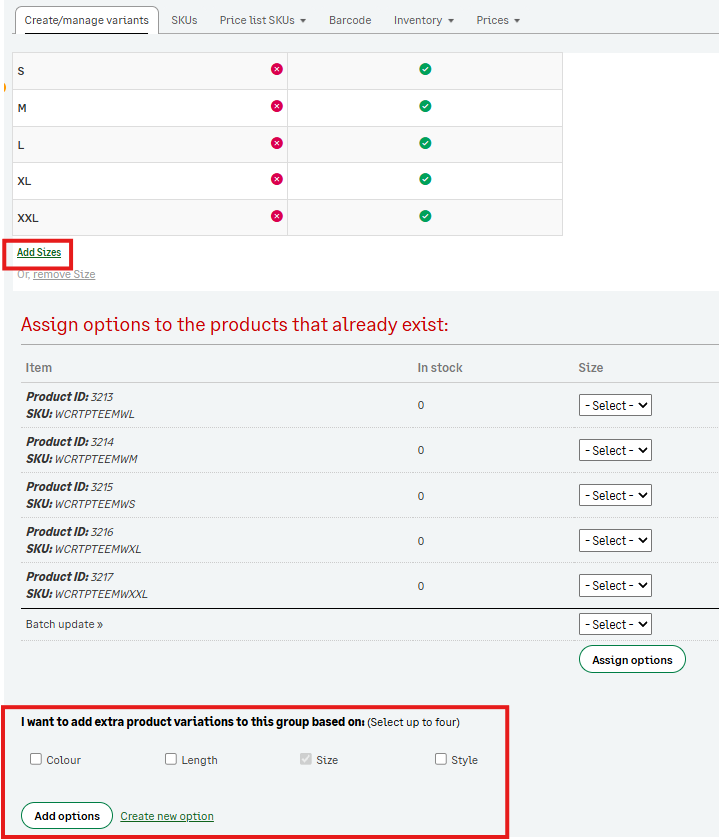
Task: Click the Item column header
Action: coord(39,368)
